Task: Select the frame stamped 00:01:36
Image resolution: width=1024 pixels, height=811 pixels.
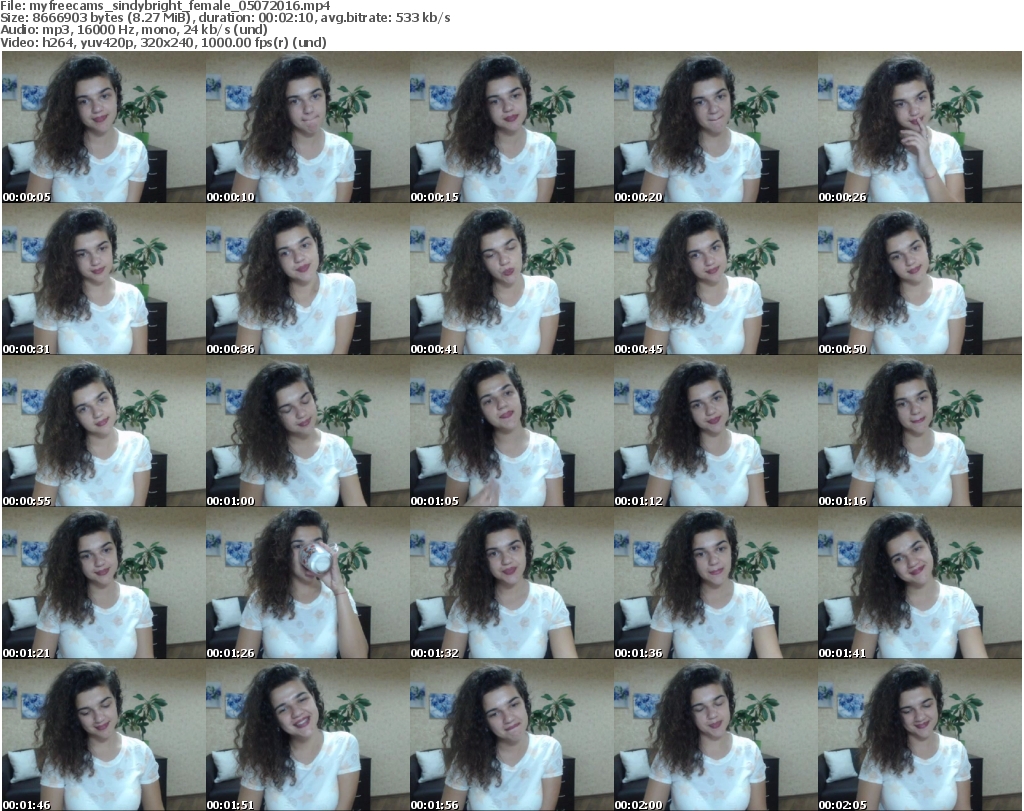Action: (x=715, y=583)
